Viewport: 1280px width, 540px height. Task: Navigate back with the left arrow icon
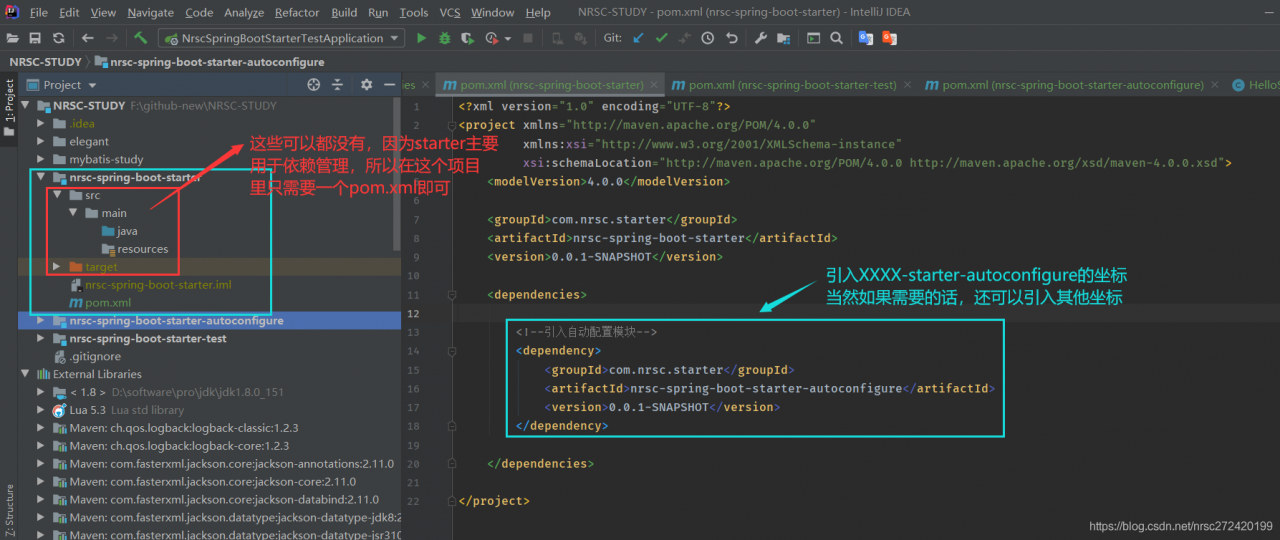(87, 38)
